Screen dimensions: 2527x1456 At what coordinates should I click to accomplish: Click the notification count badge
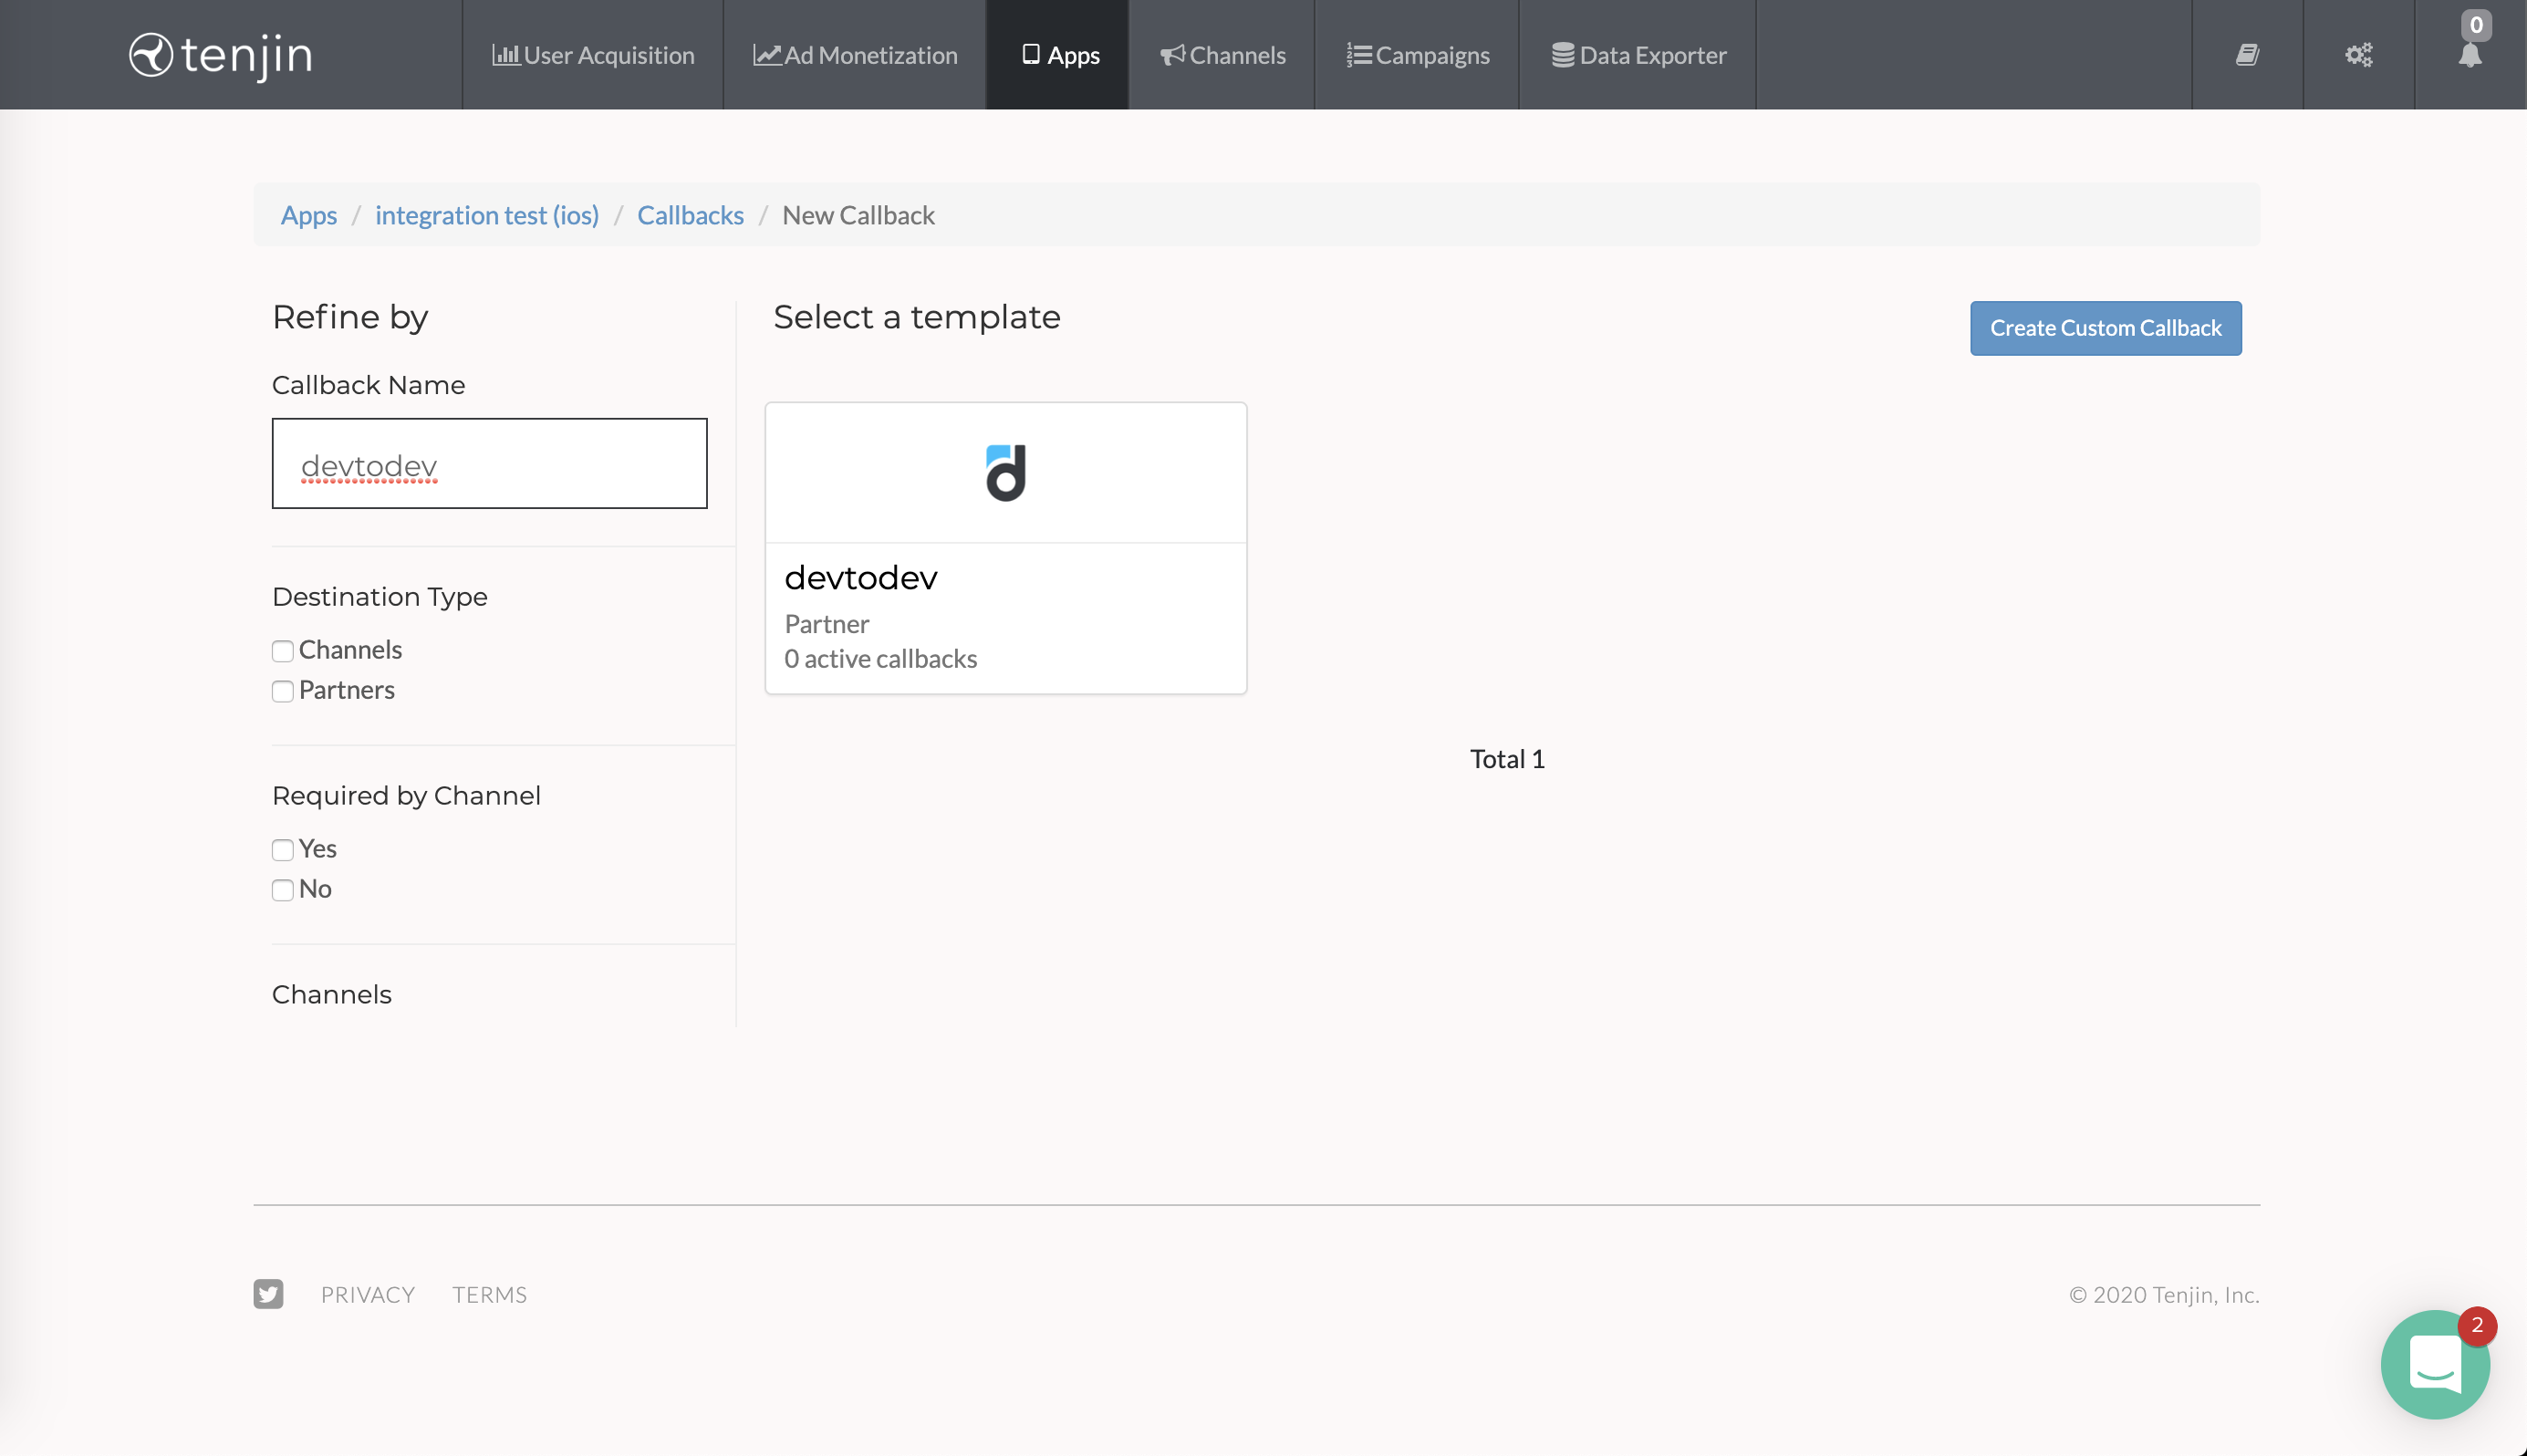[2476, 24]
